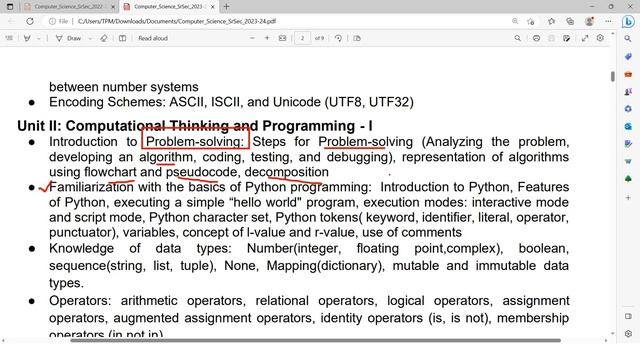The width and height of the screenshot is (640, 360).
Task: Click the word 'Operators:' in last bullet
Action: (x=80, y=301)
